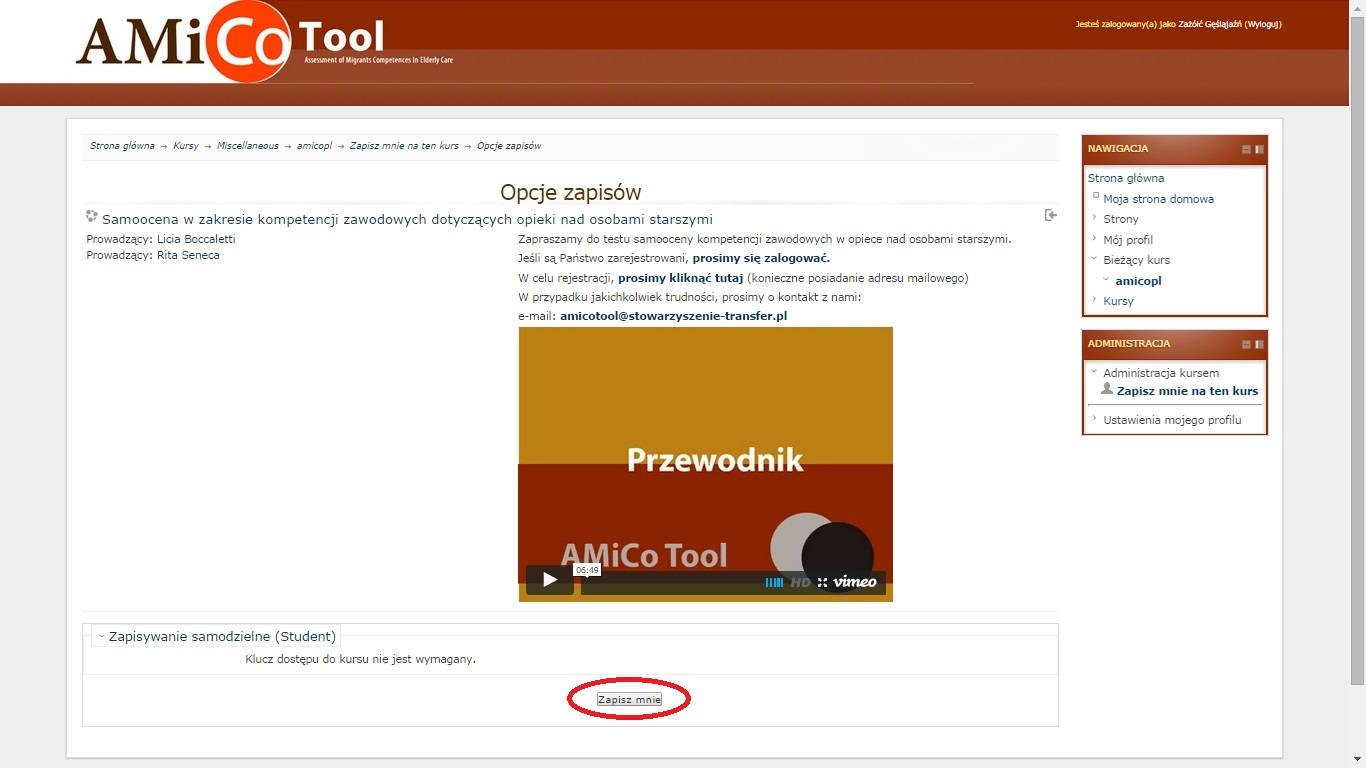Image resolution: width=1366 pixels, height=768 pixels.
Task: Click the self-enrolment icon right of title
Action: (1051, 215)
